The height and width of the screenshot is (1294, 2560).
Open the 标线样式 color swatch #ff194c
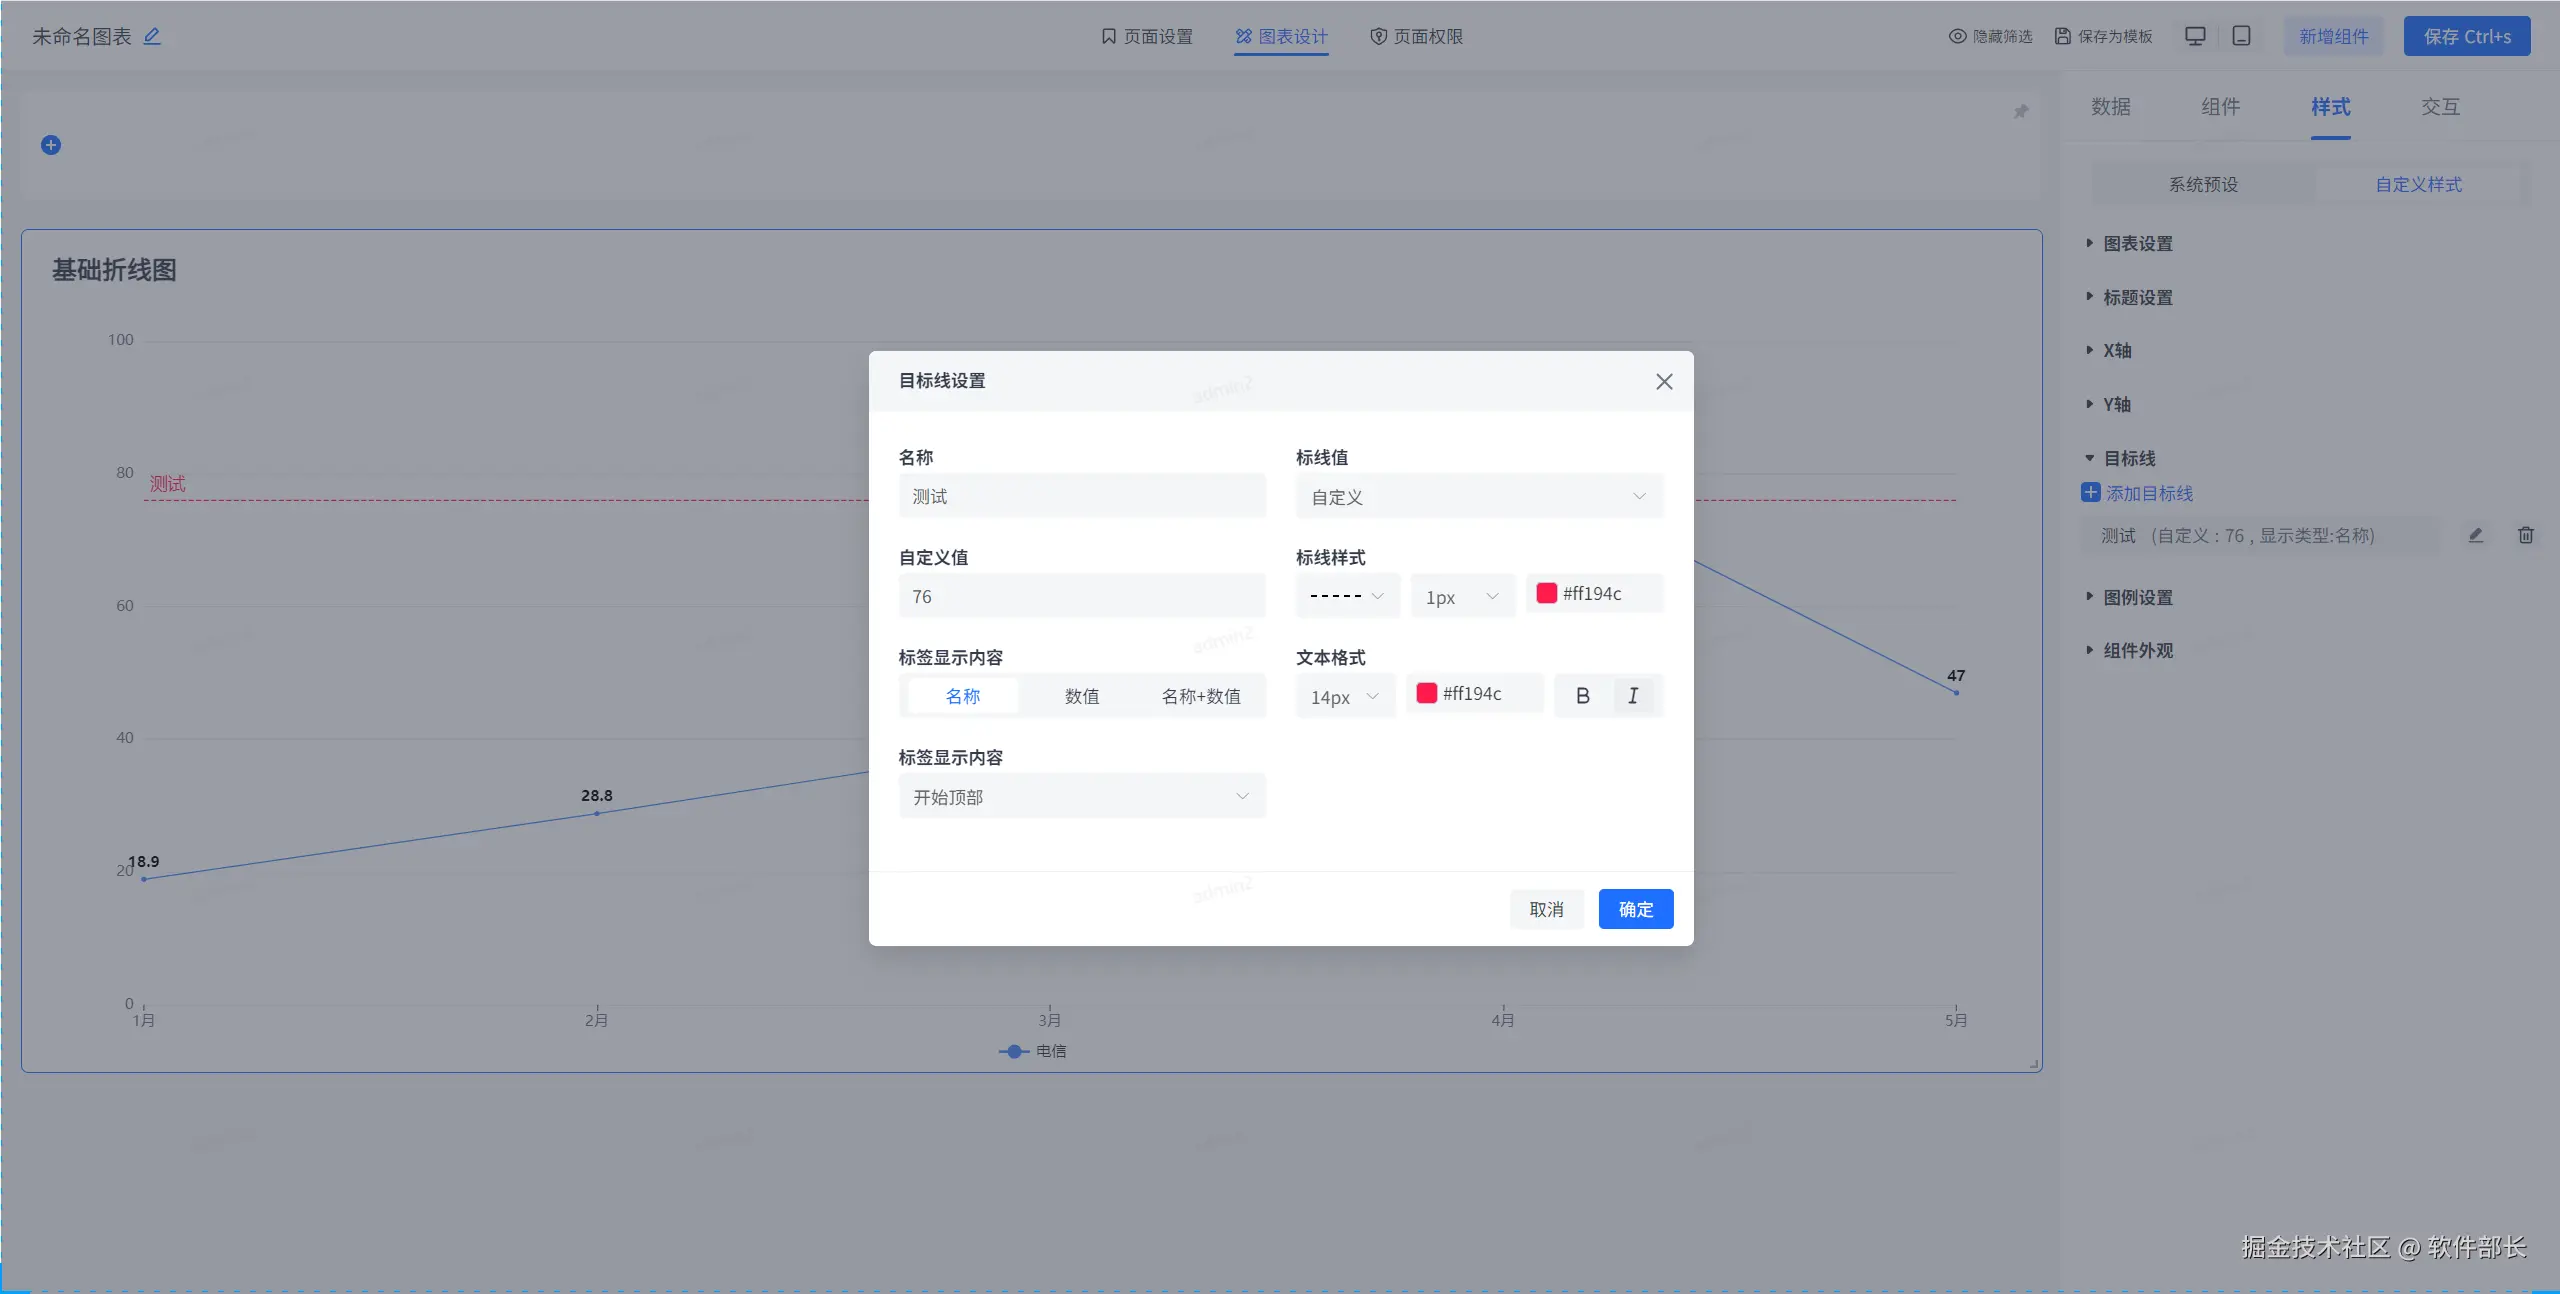(1546, 593)
